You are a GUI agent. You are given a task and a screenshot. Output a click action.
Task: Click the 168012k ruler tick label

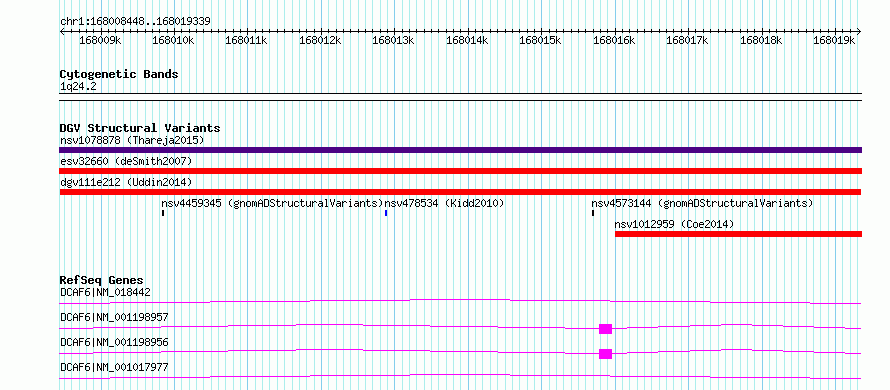pos(320,40)
